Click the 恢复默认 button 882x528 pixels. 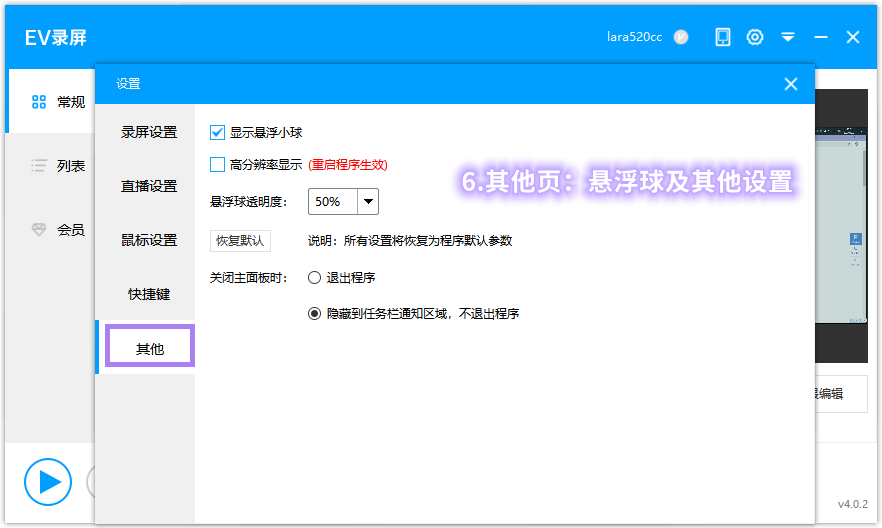pos(240,241)
